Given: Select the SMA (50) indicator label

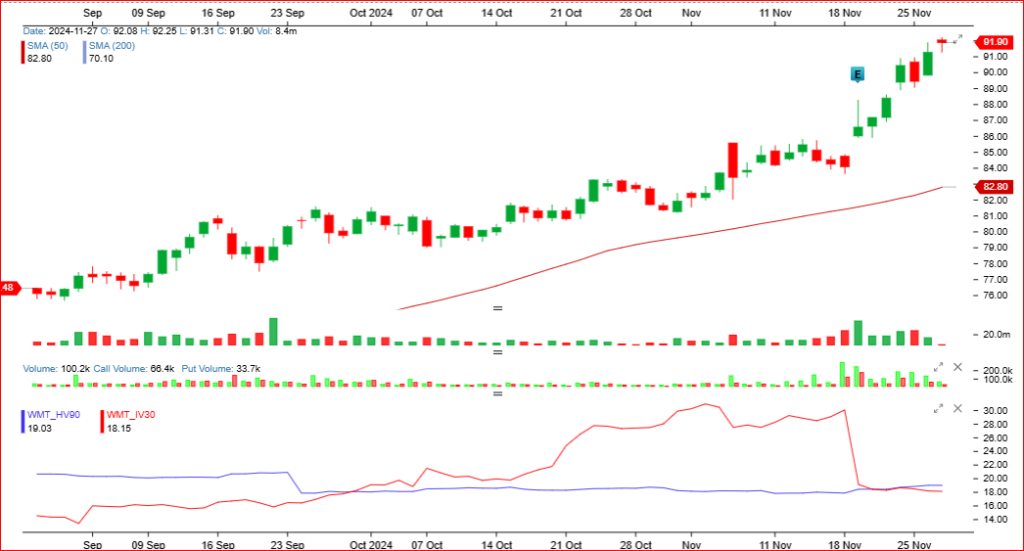Looking at the screenshot, I should [48, 46].
